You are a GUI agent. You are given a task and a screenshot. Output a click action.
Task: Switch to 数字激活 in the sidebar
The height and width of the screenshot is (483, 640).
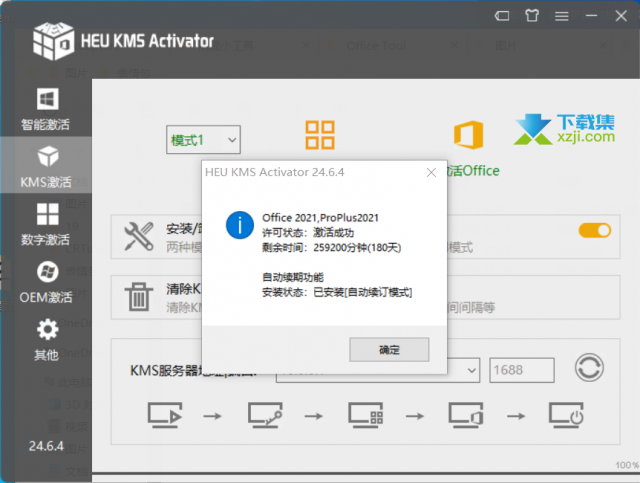[x=45, y=225]
